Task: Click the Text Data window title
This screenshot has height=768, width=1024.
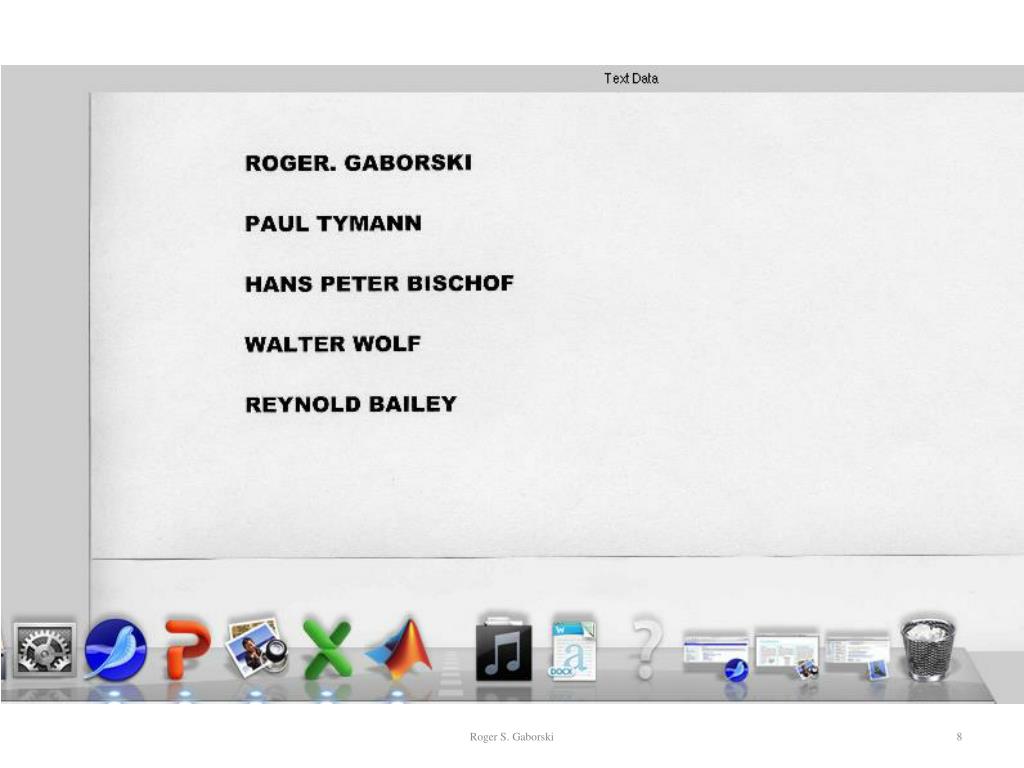Action: tap(631, 78)
